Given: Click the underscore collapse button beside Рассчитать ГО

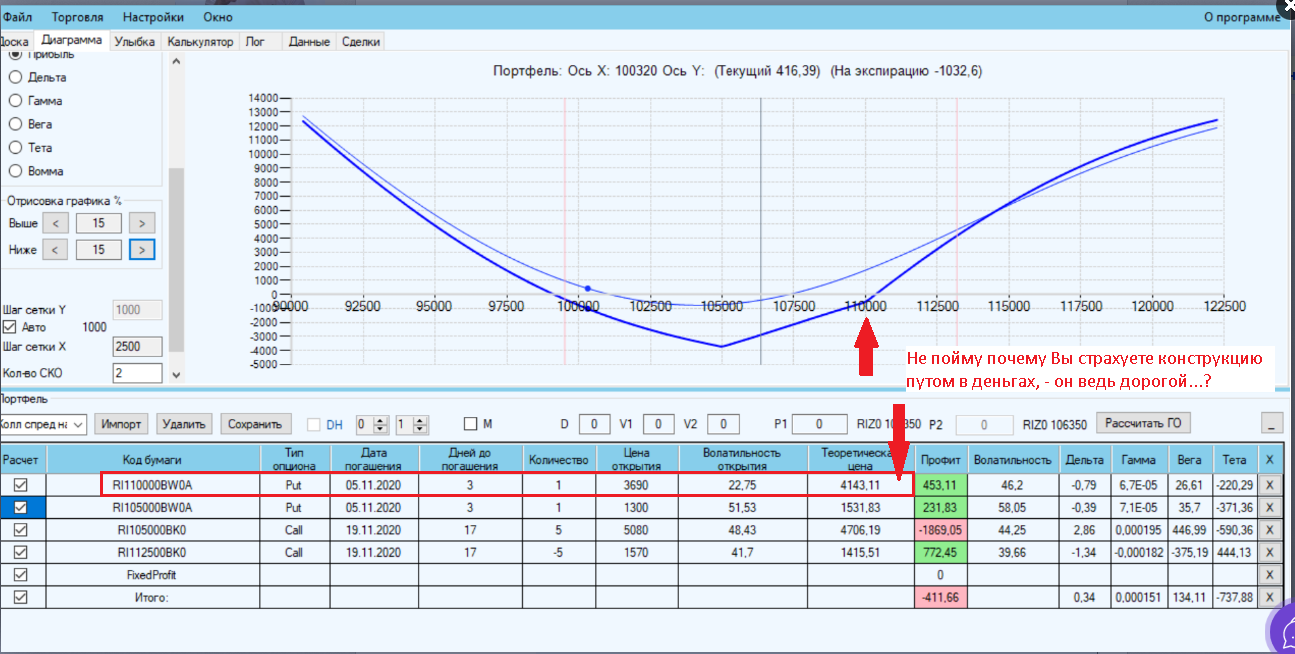Looking at the screenshot, I should (x=1272, y=423).
